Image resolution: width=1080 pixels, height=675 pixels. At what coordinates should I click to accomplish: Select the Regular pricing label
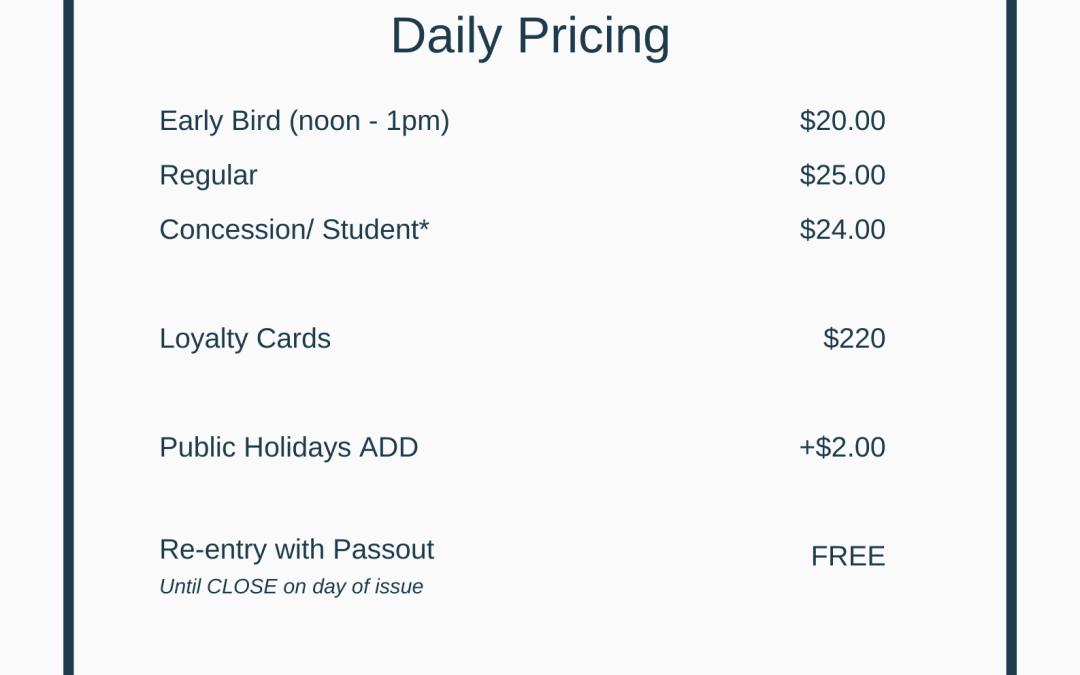(208, 175)
